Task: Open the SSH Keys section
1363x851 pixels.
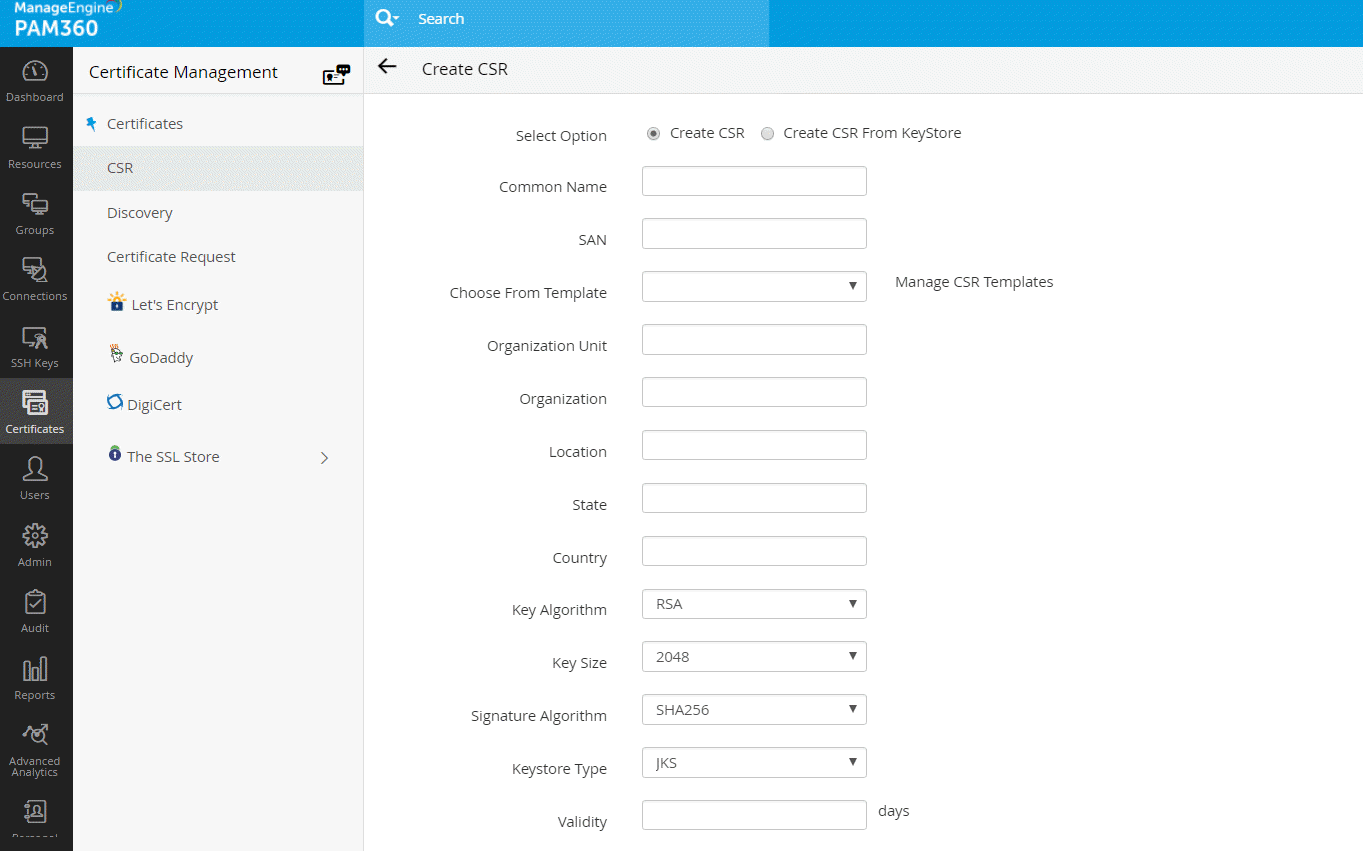Action: [x=35, y=346]
